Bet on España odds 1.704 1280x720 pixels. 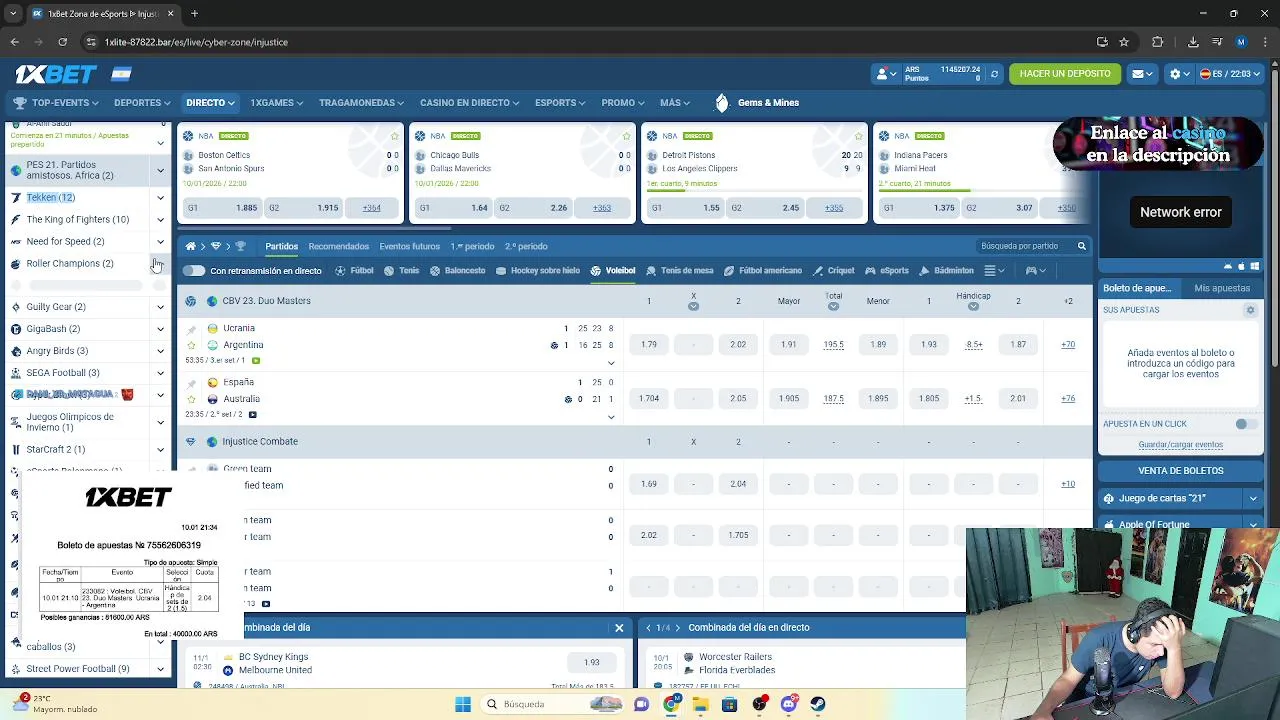(648, 399)
